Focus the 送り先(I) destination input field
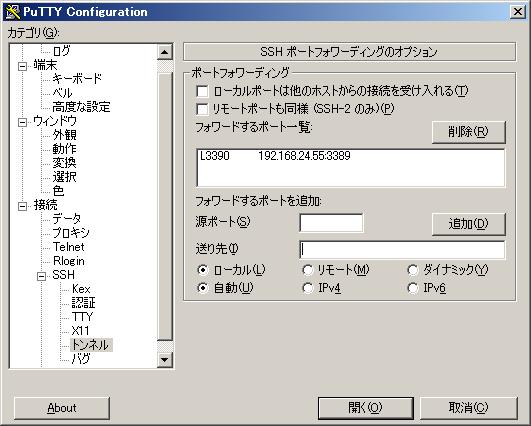Screen dimensions: 531x426 pyautogui.click(x=402, y=250)
